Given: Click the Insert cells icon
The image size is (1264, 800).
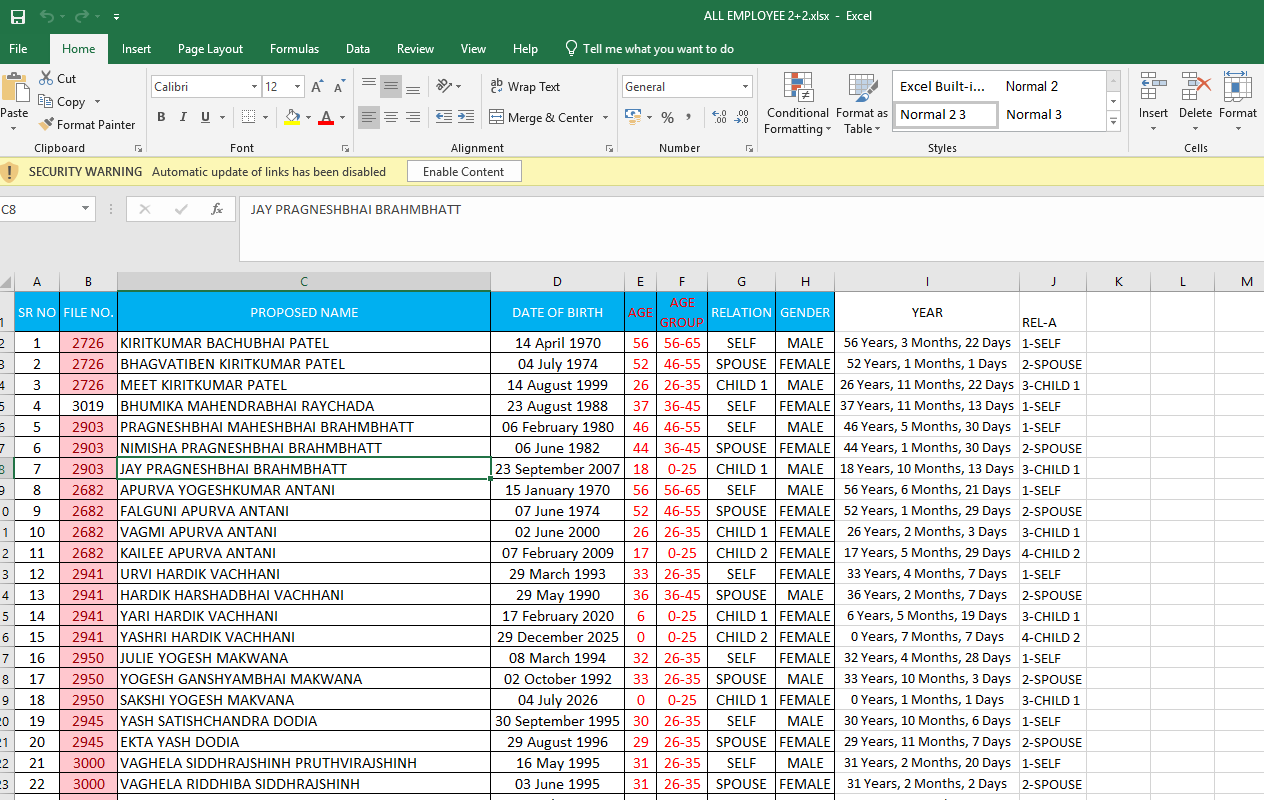Looking at the screenshot, I should point(1153,86).
